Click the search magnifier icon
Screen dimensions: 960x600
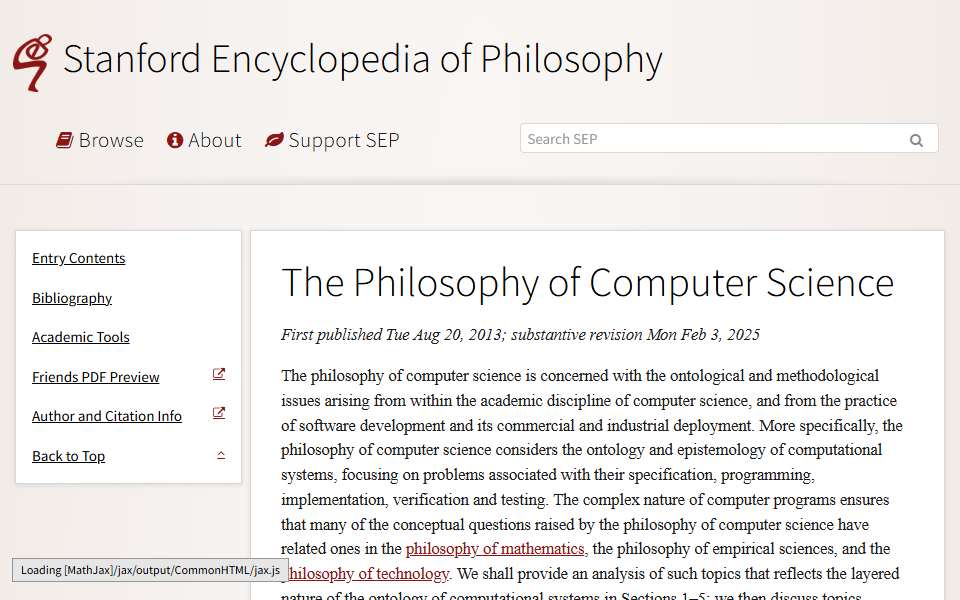tap(916, 140)
